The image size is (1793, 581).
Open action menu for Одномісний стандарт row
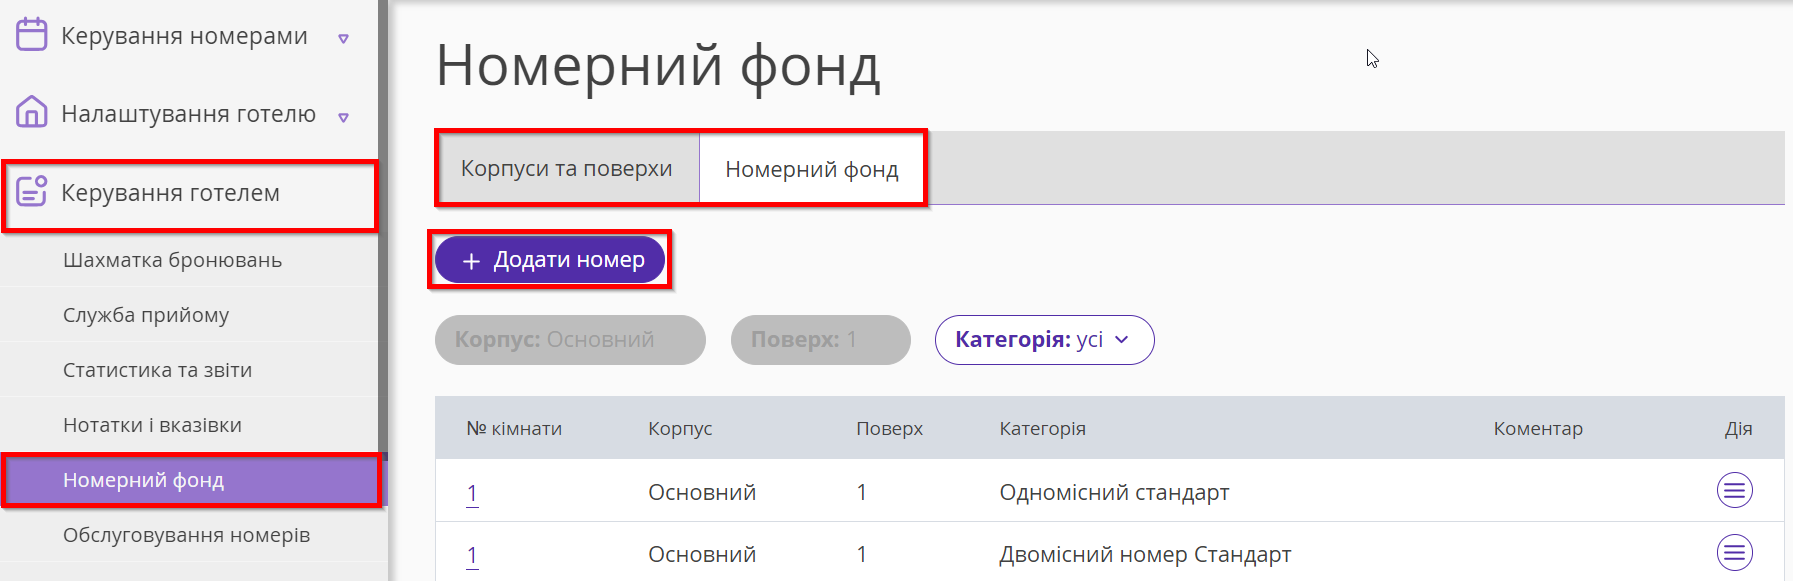[1734, 490]
